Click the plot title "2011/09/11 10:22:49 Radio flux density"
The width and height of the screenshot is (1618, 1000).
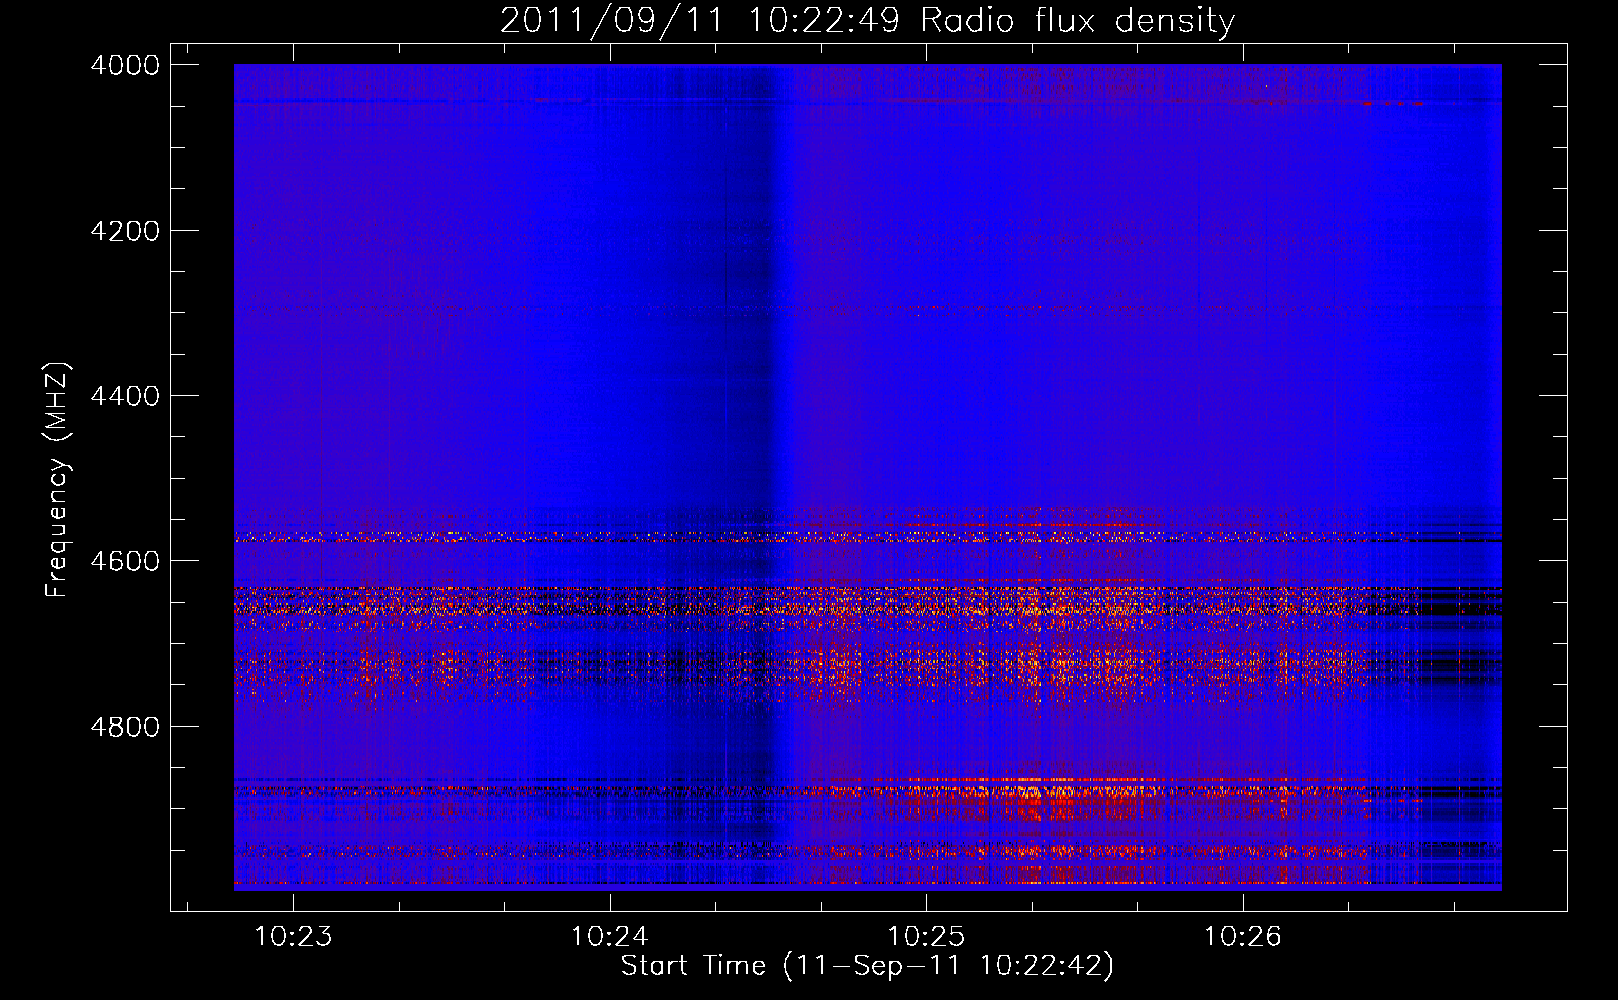click(867, 20)
